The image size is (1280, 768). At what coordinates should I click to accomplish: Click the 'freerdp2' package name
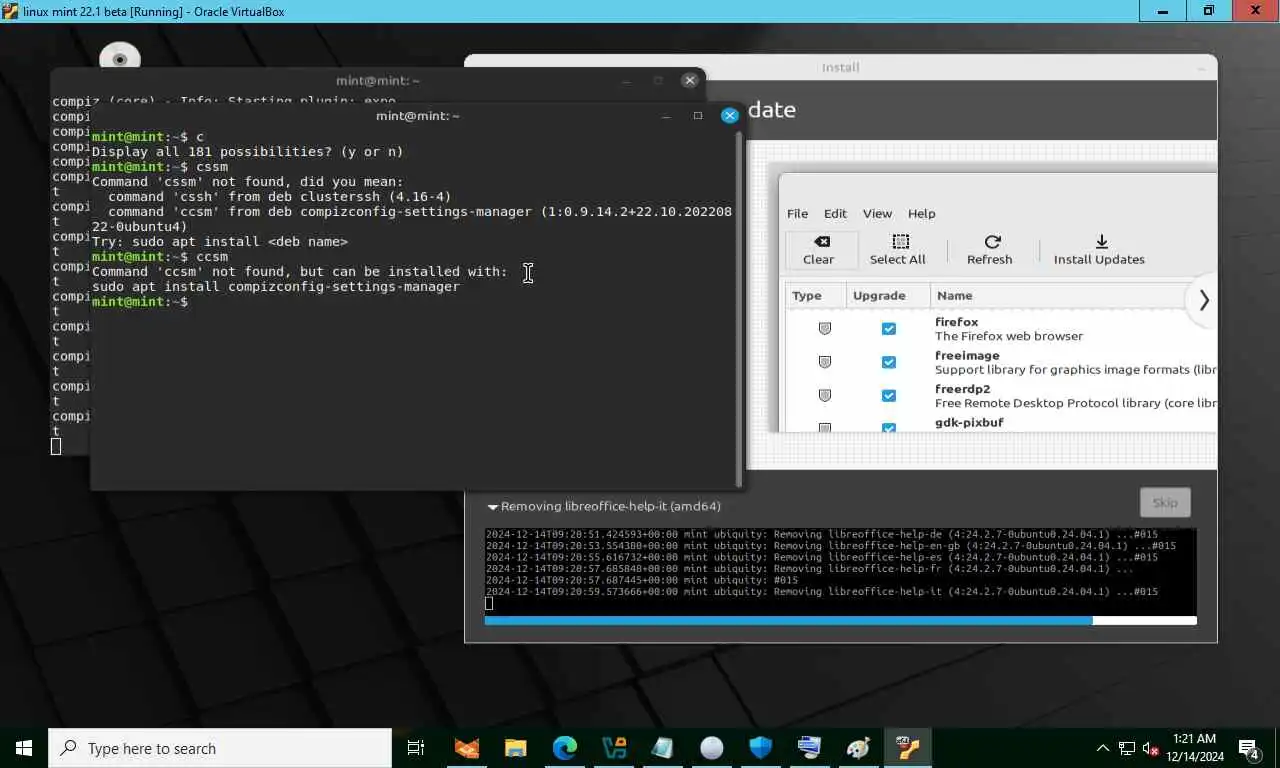pos(962,389)
